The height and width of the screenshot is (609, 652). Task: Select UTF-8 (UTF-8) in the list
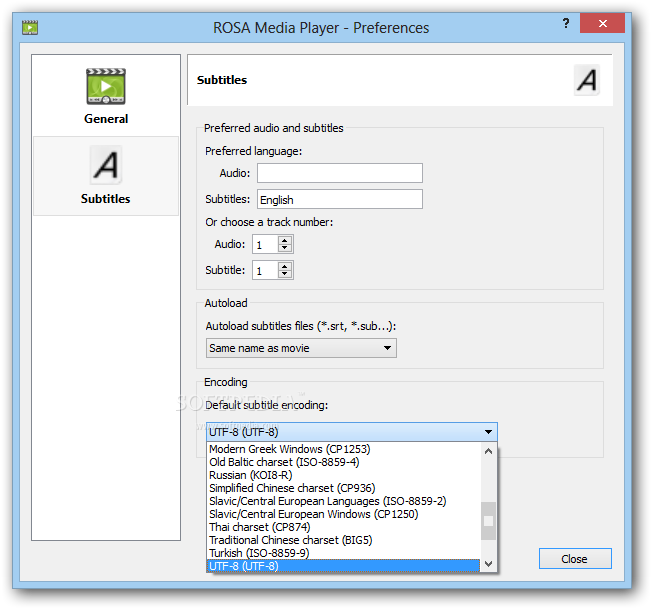coord(343,566)
